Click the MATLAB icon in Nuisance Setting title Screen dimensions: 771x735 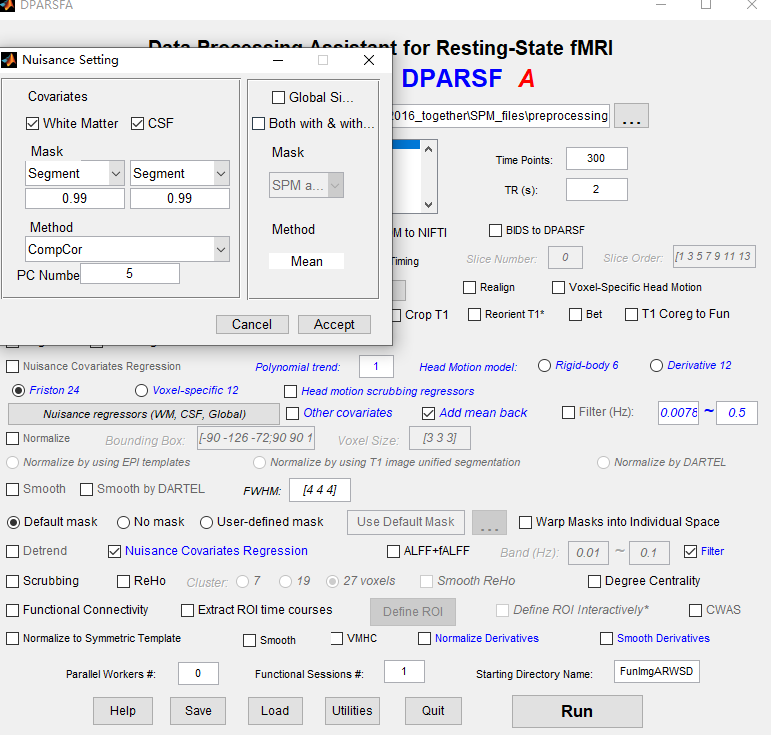pyautogui.click(x=9, y=60)
